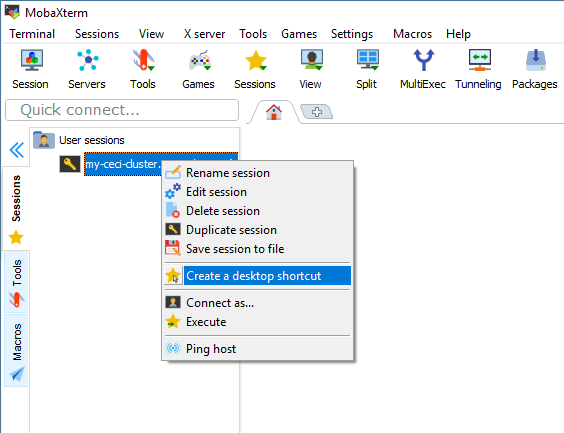The height and width of the screenshot is (433, 564).
Task: Select the Macros vertical sidebar tab
Action: tap(17, 351)
